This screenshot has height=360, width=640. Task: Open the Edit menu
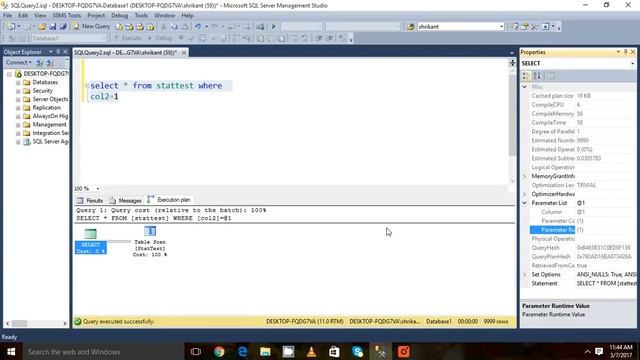pyautogui.click(x=23, y=16)
